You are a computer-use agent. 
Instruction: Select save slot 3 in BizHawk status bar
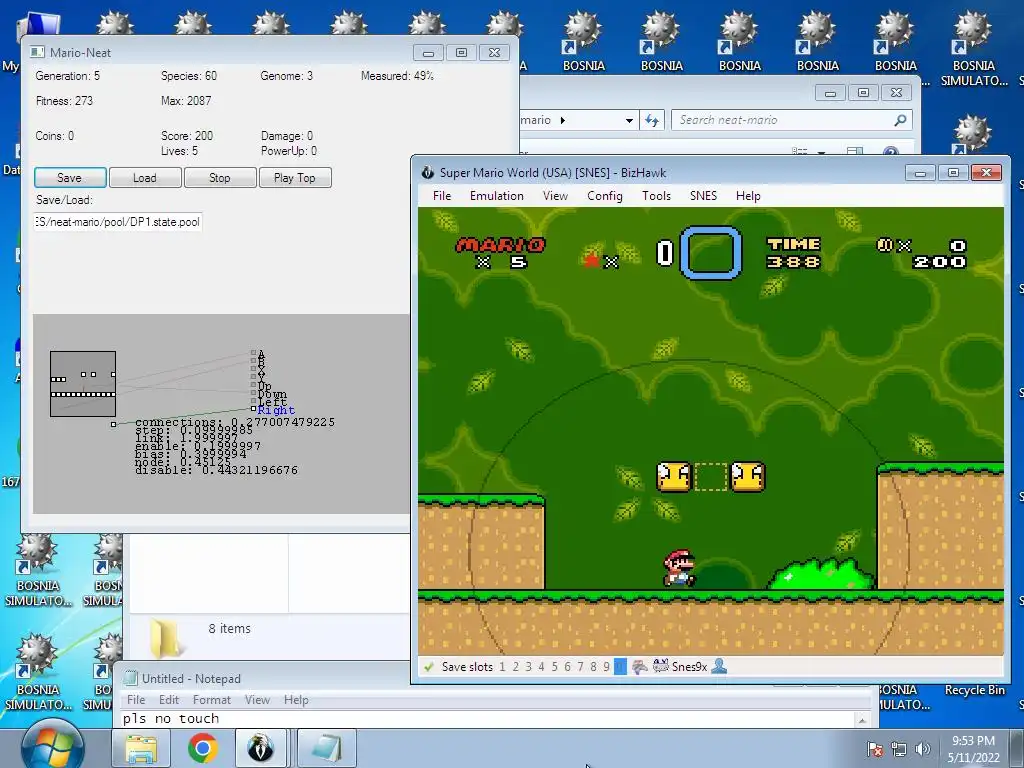528,667
